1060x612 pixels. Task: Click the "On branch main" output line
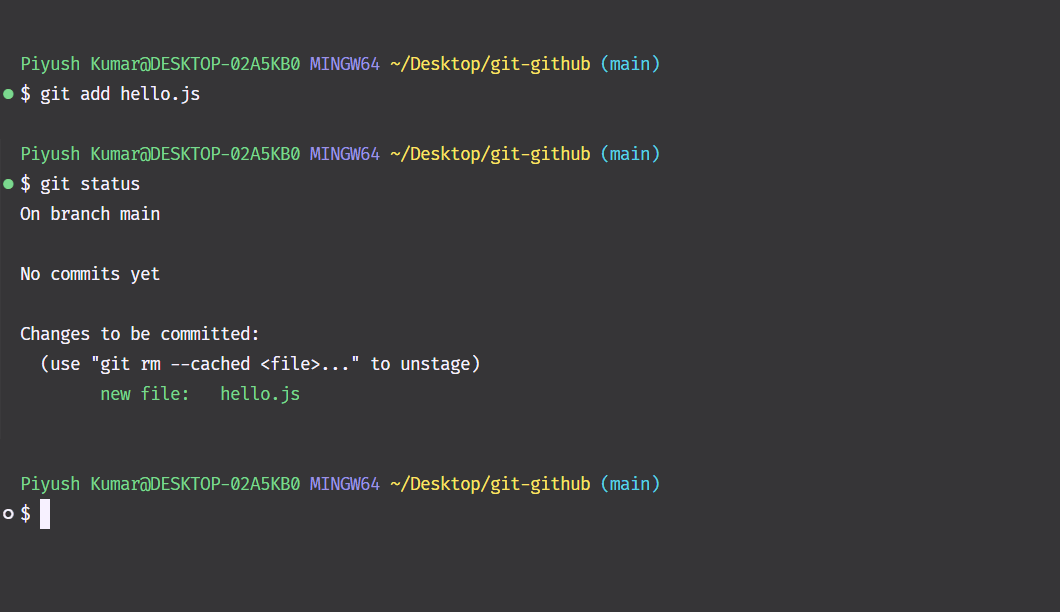90,214
